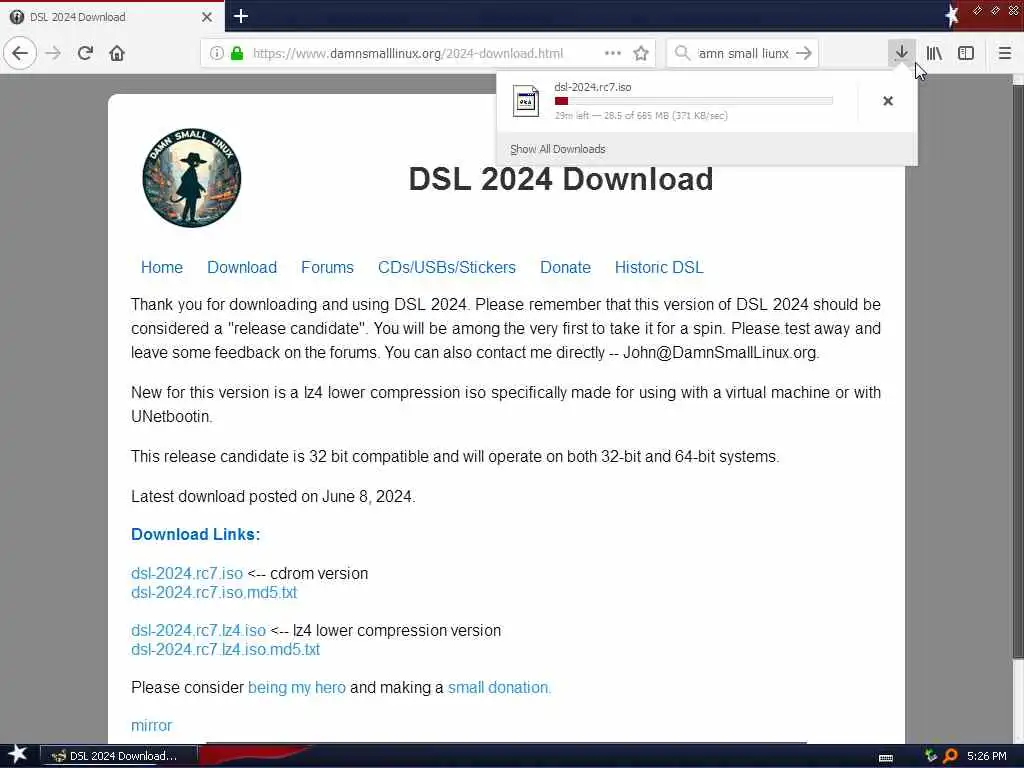Toggle the sidebar view icon

click(966, 53)
